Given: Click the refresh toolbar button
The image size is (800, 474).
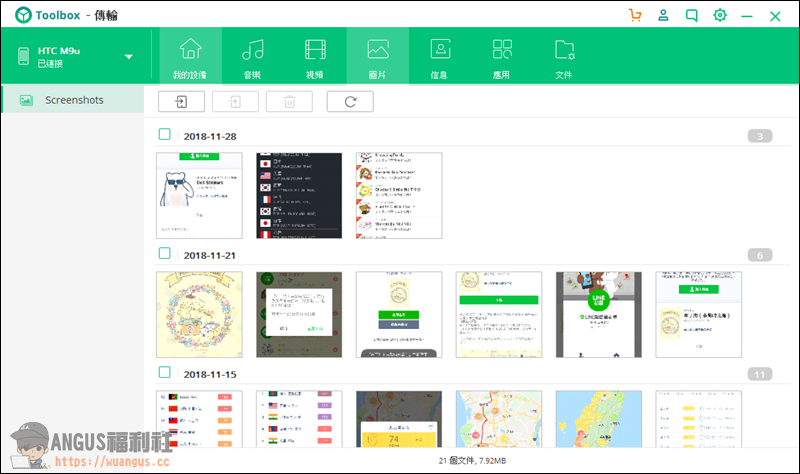Looking at the screenshot, I should tap(350, 102).
